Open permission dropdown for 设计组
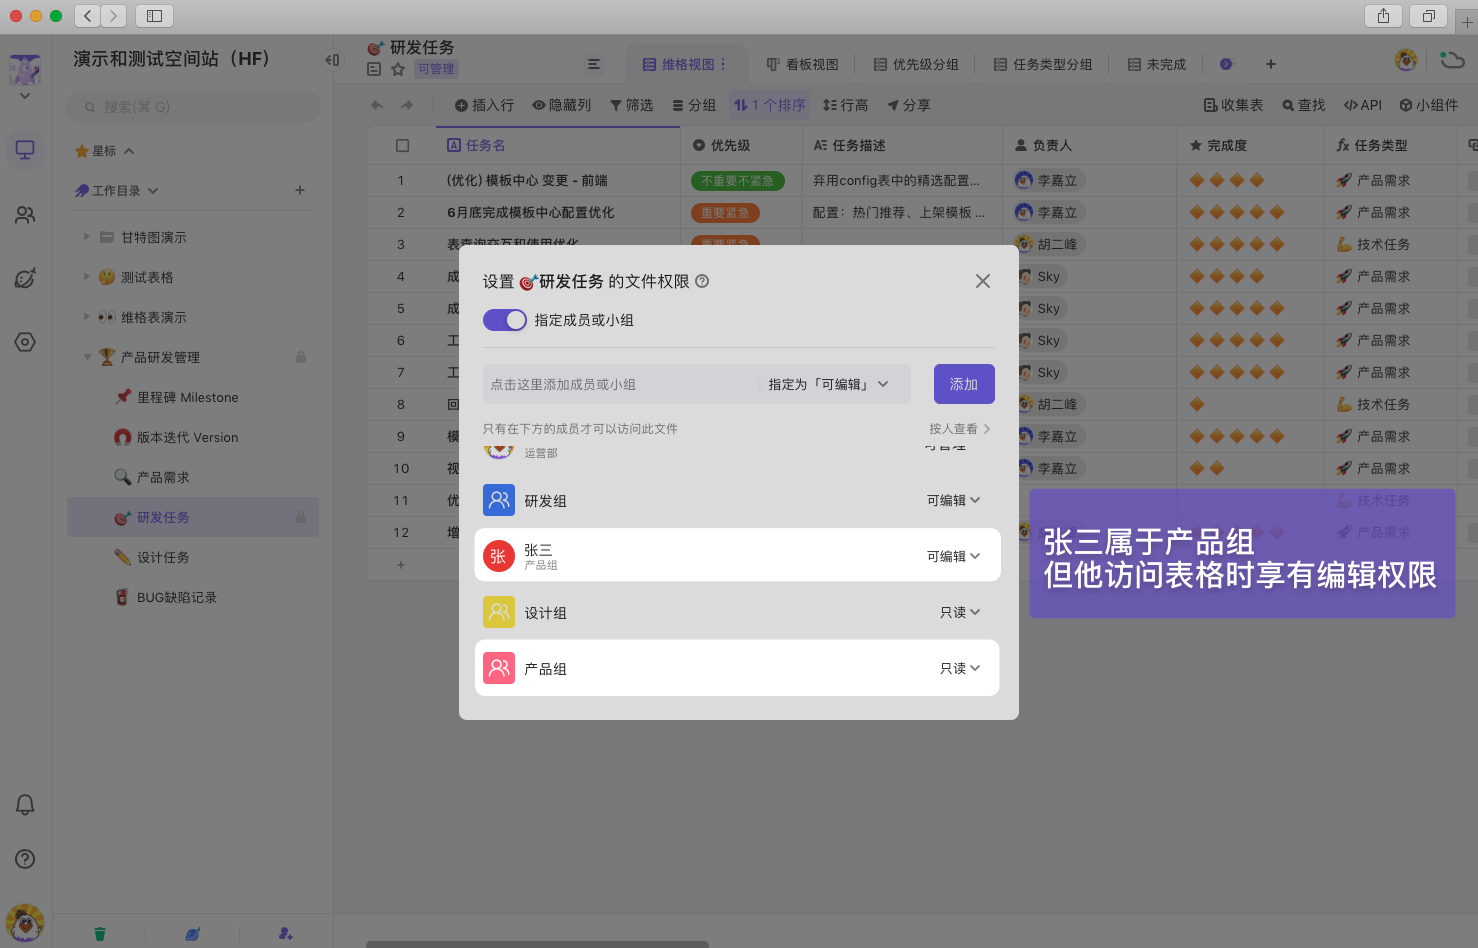This screenshot has width=1478, height=948. pyautogui.click(x=960, y=612)
